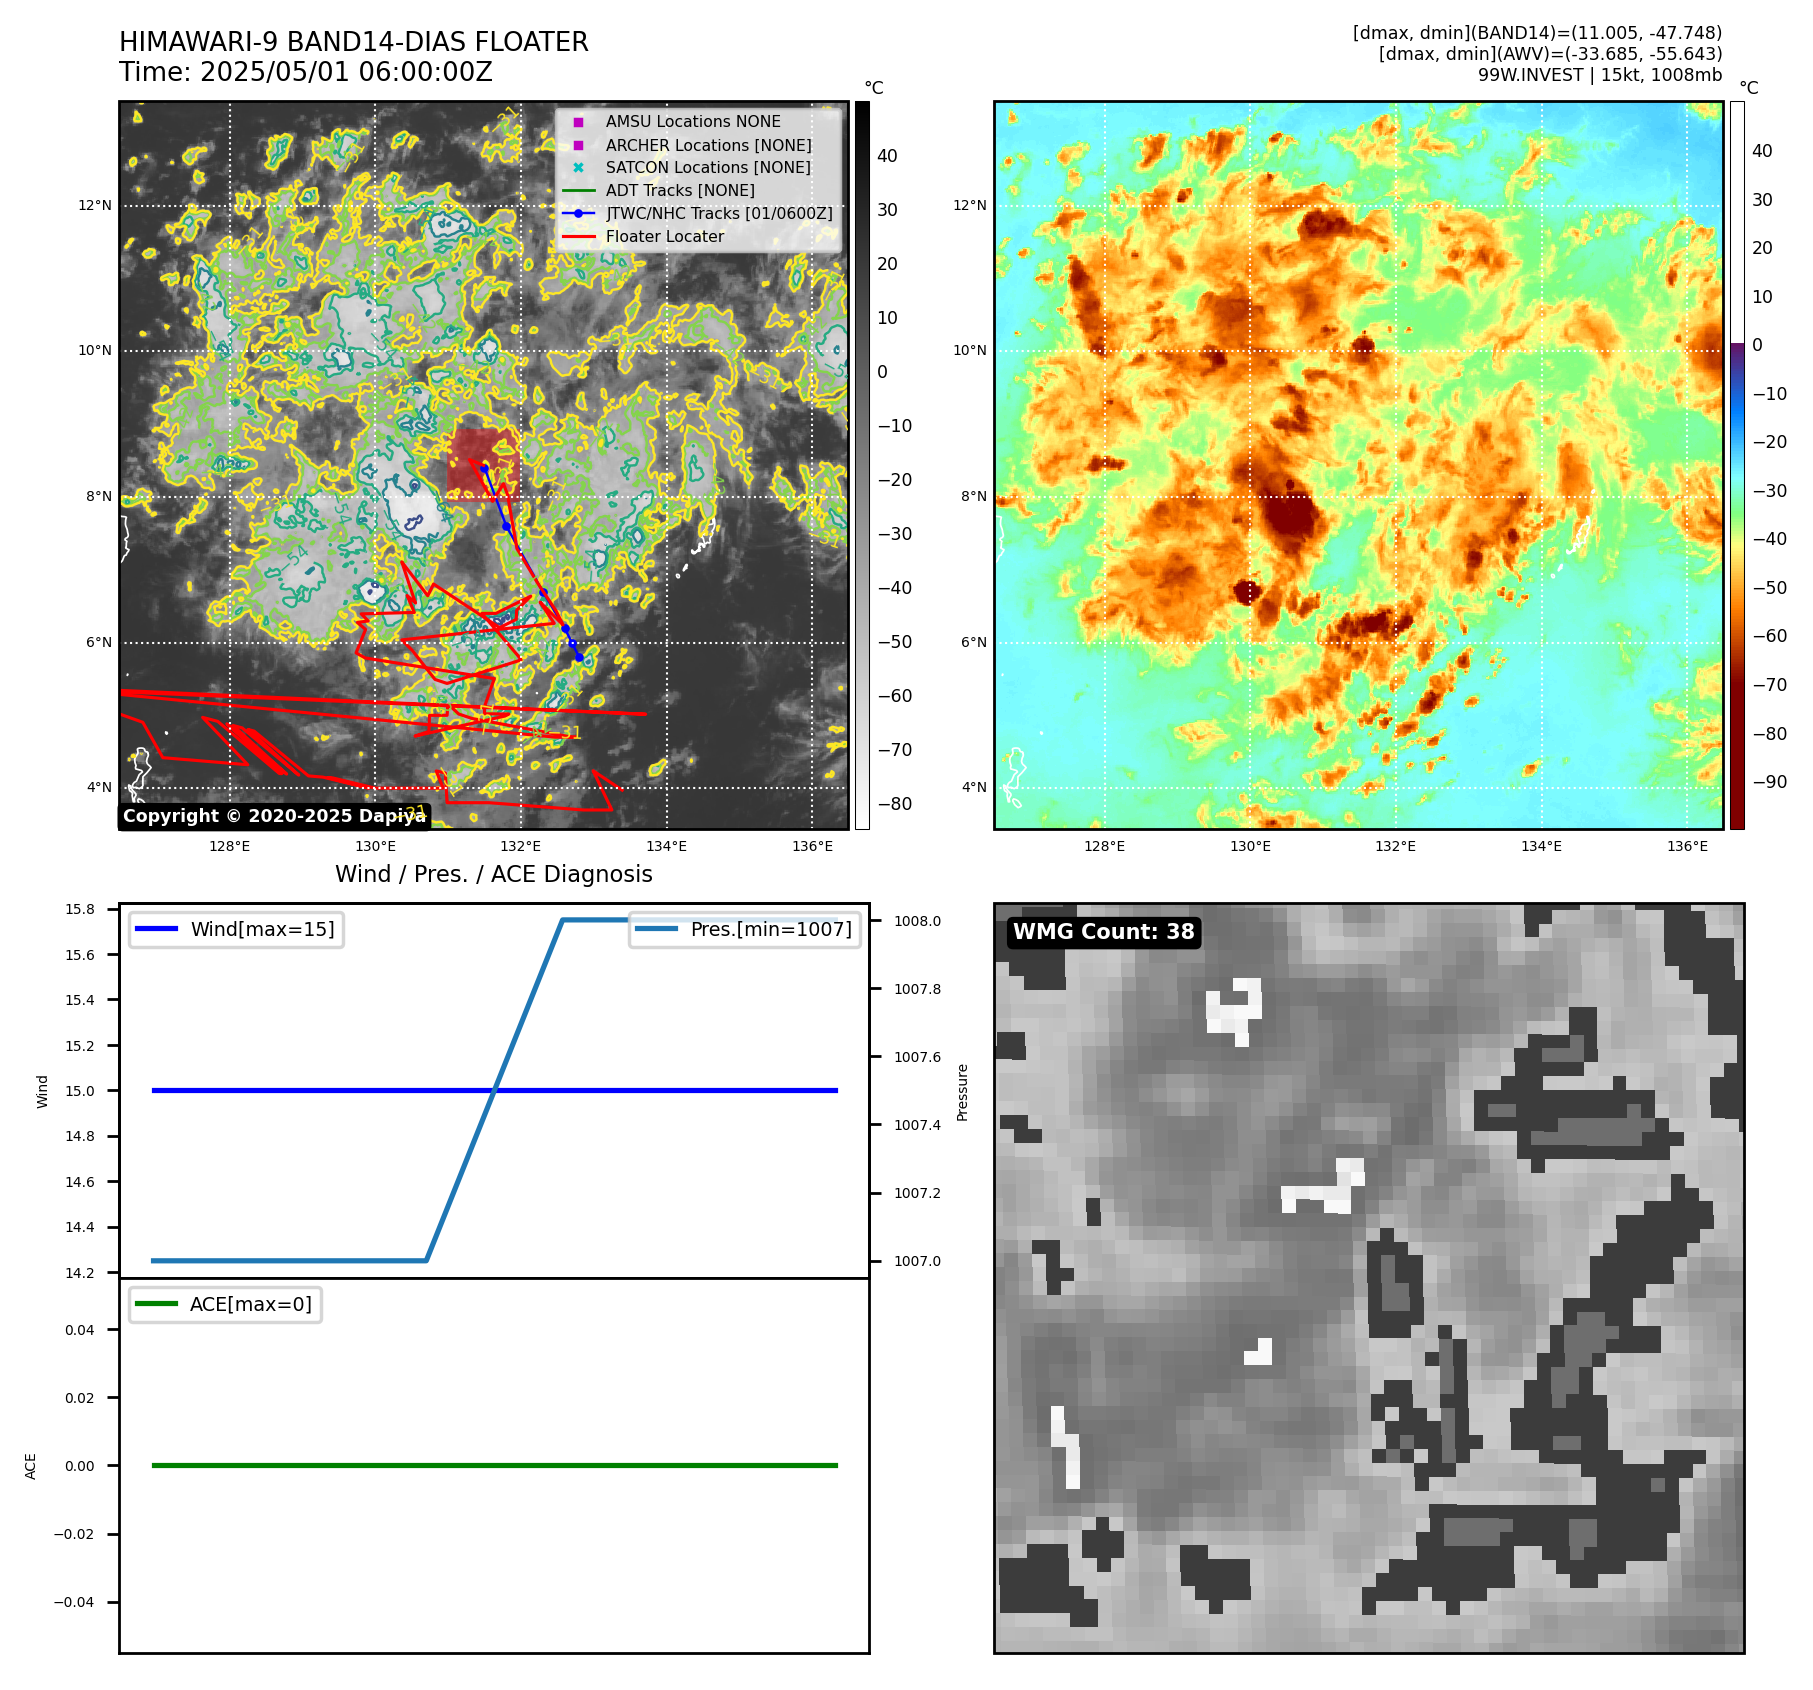Click the Wind / Pres. / ACE Diagnosis title
The width and height of the screenshot is (1813, 1690).
(x=494, y=874)
